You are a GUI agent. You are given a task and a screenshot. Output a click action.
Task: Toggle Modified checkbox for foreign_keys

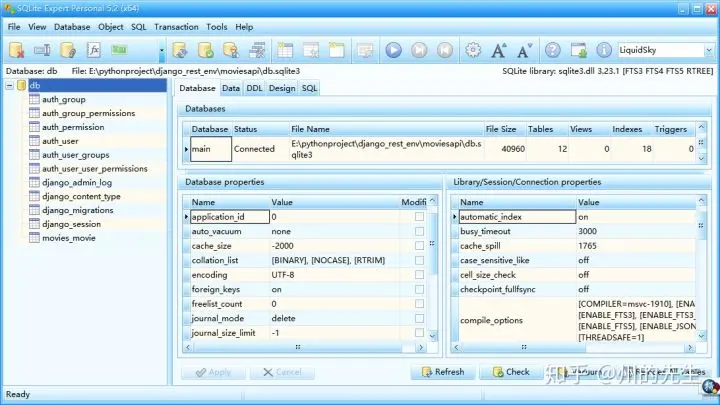pyautogui.click(x=419, y=289)
